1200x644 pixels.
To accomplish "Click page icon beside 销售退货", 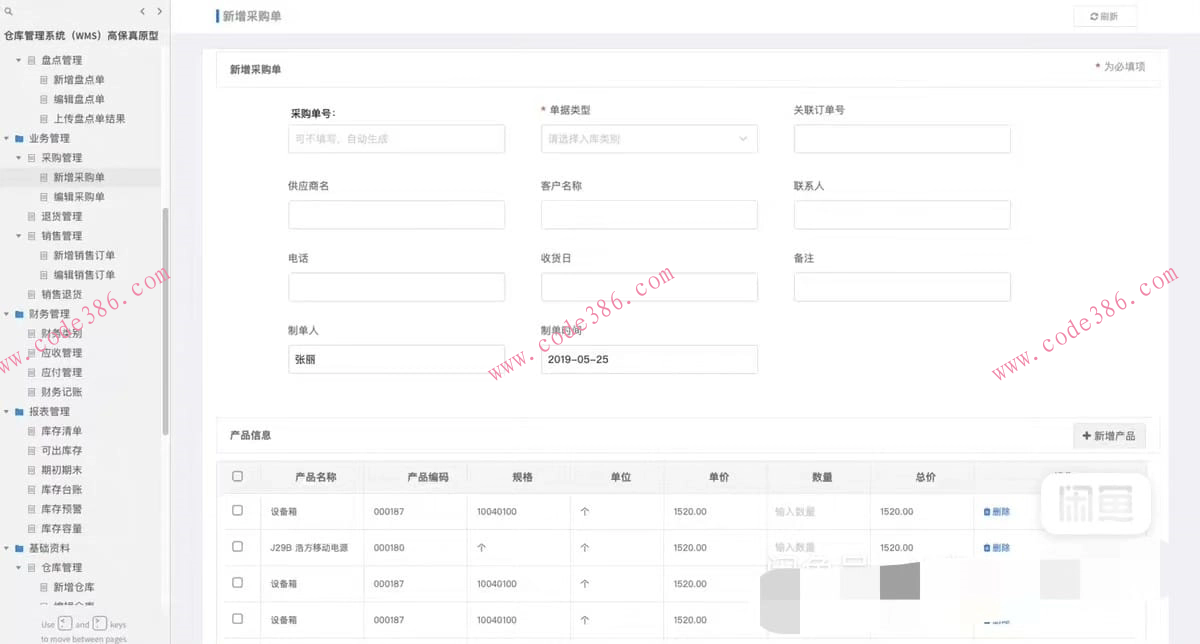I will pos(32,295).
